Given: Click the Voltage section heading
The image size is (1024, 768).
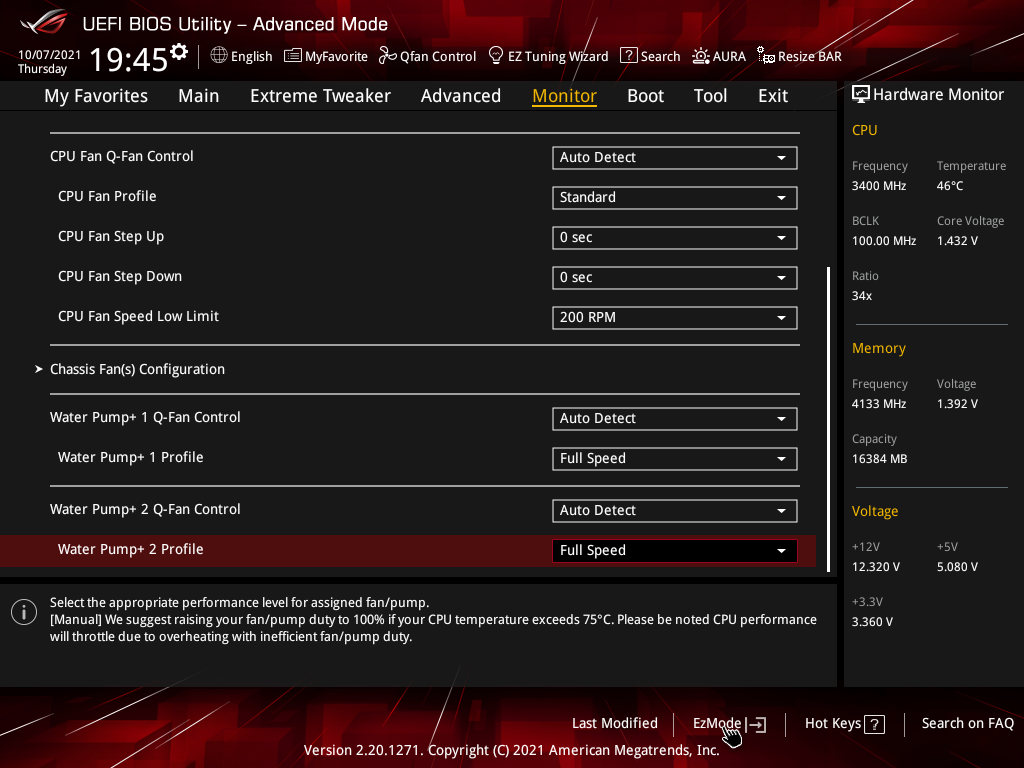Looking at the screenshot, I should (874, 511).
